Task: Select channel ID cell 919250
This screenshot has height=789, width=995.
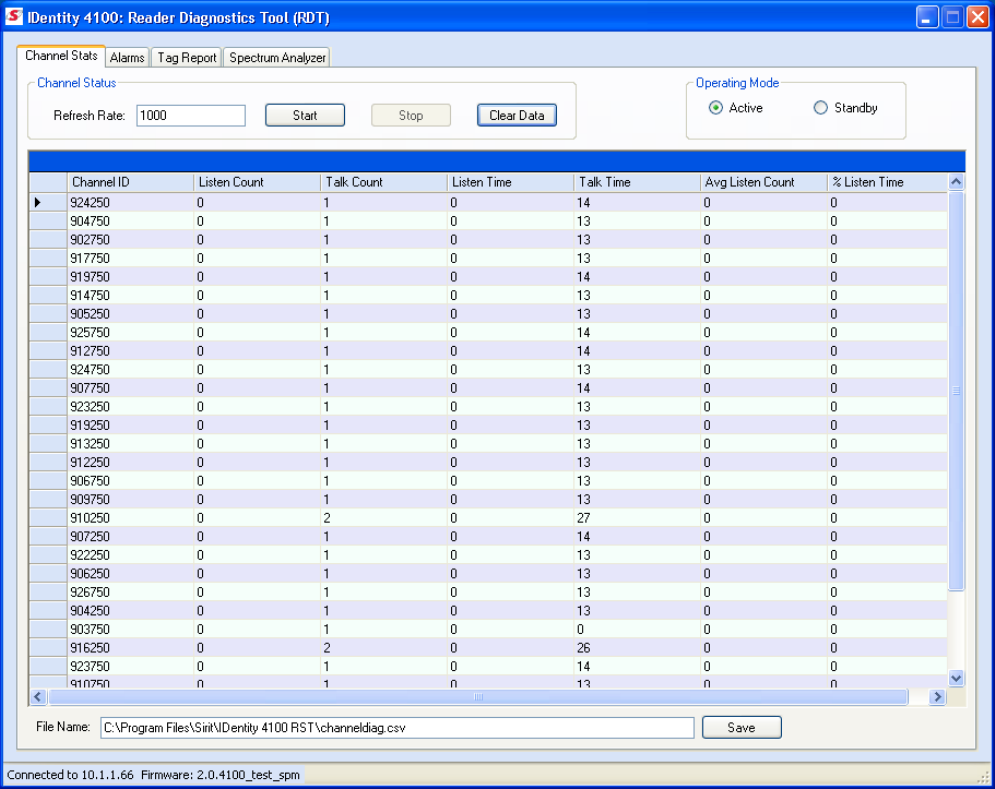Action: (x=130, y=425)
